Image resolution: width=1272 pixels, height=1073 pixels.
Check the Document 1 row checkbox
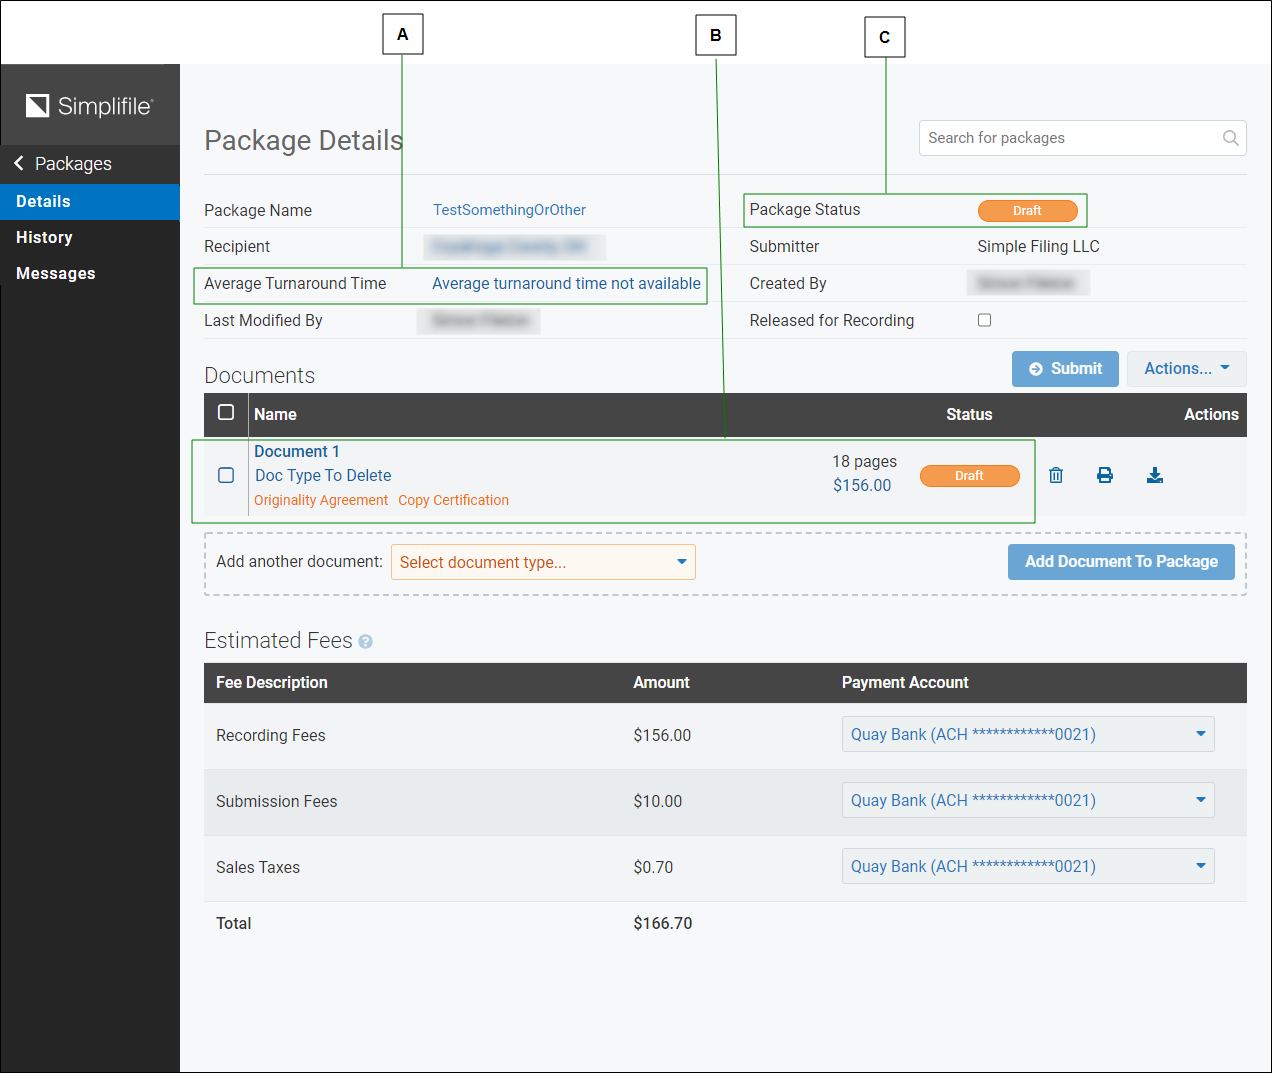pos(226,475)
